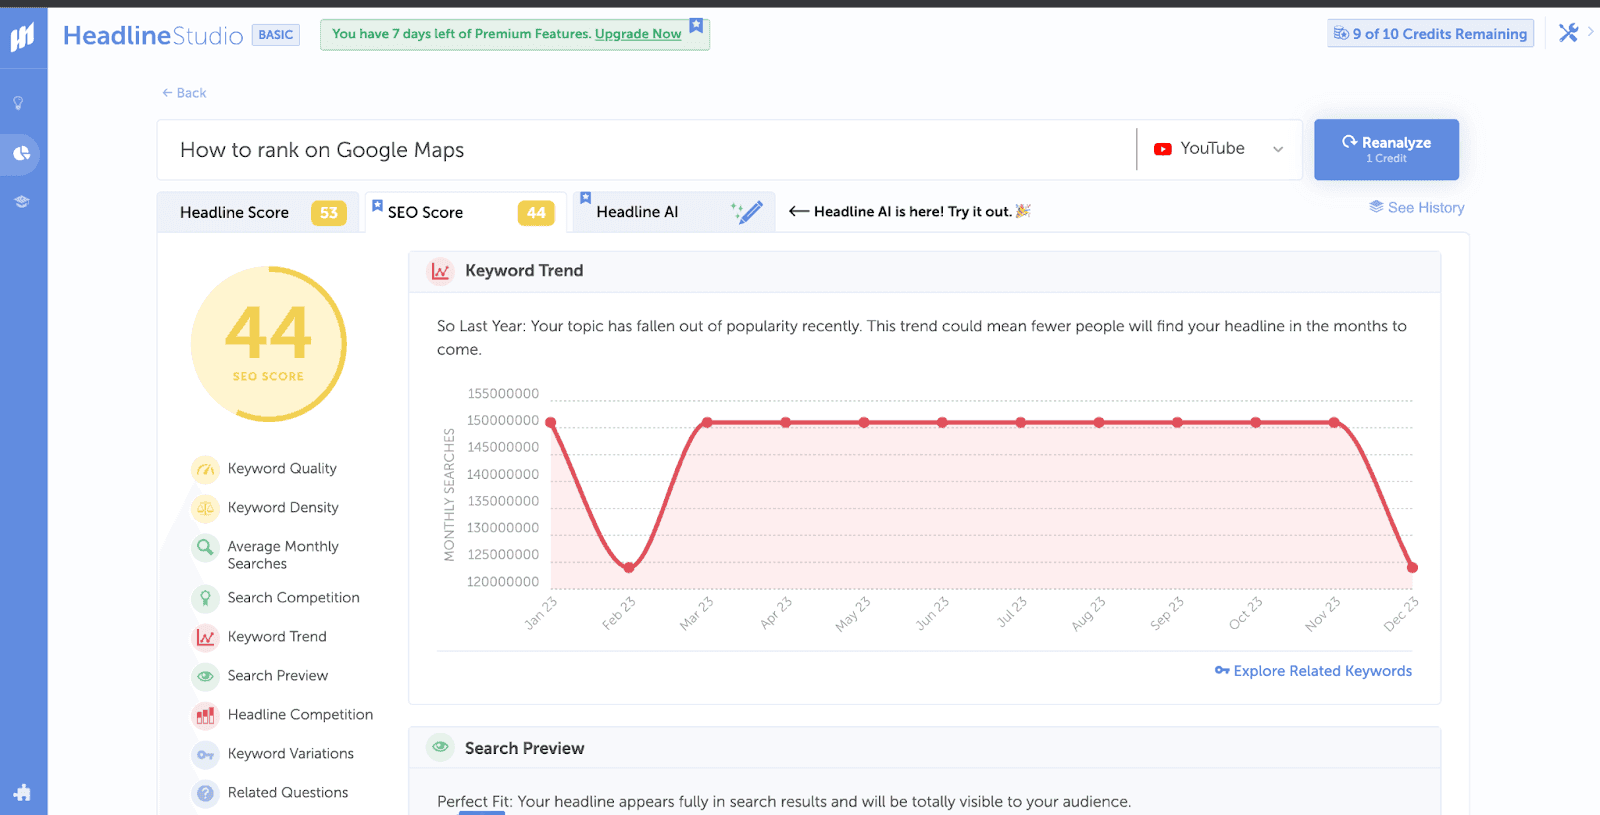Click the premium bookmark icon on upgrade banner
This screenshot has height=815, width=1600.
coord(696,25)
